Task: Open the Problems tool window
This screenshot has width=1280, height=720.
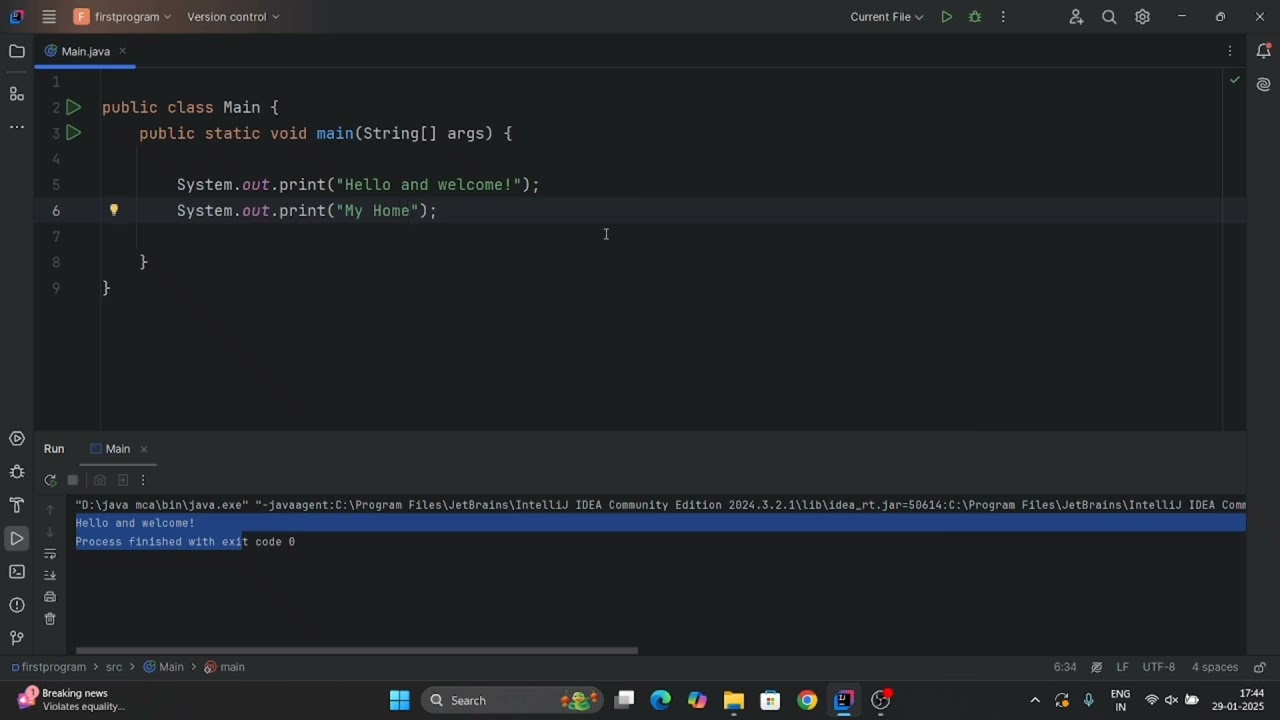Action: point(17,605)
